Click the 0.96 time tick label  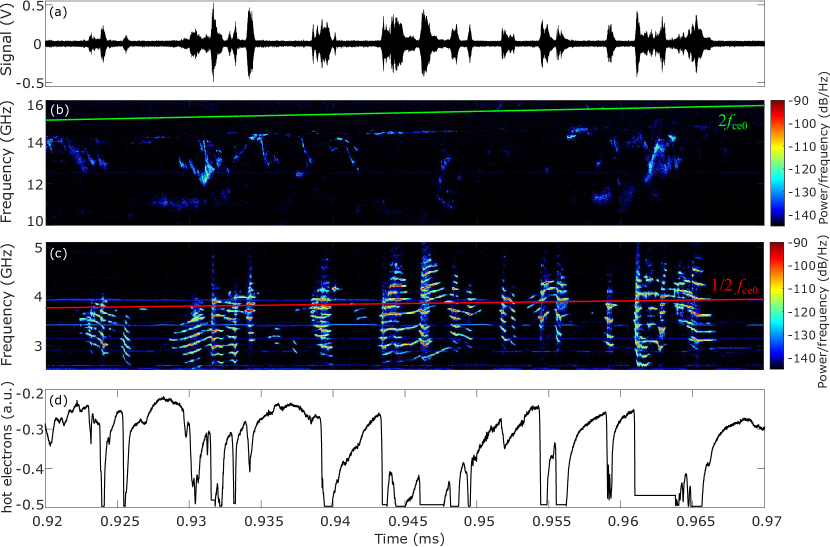point(621,522)
